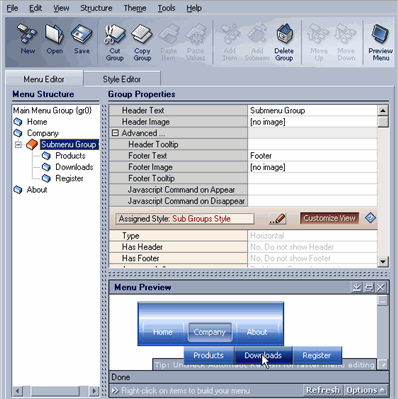Open the Tools menu
Viewport: 398px width, 399px height.
pos(166,8)
